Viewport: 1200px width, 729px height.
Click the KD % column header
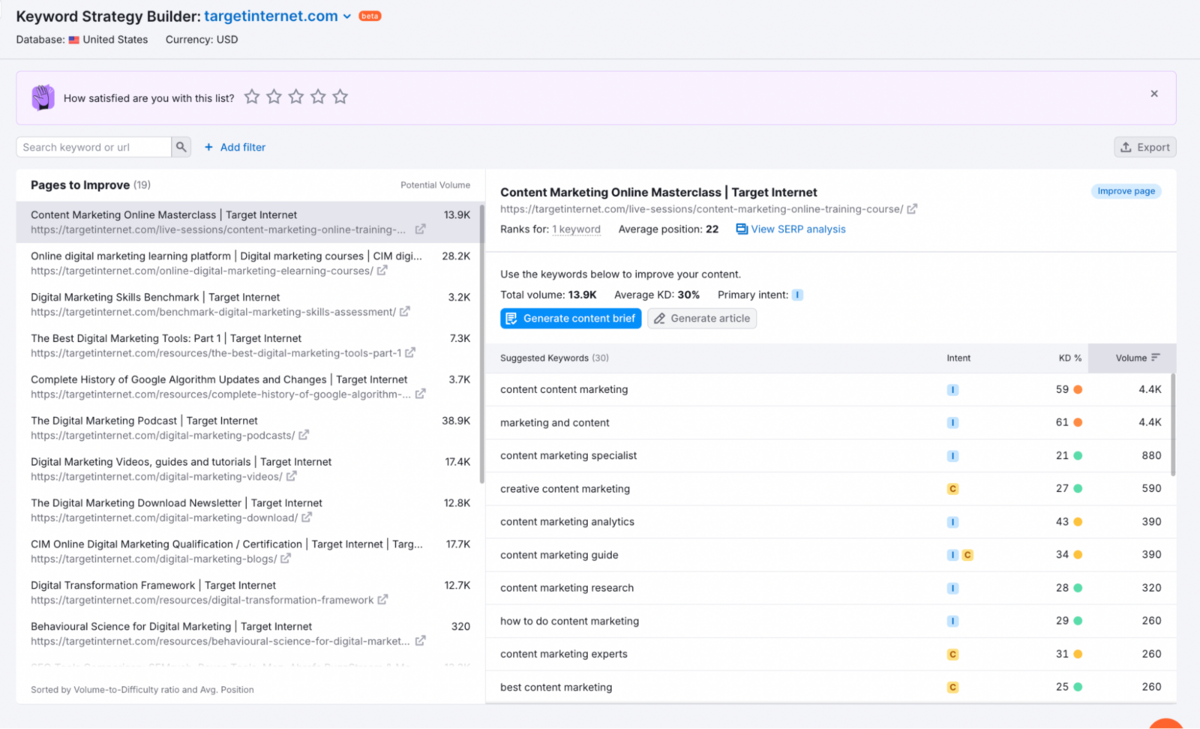pos(1070,358)
